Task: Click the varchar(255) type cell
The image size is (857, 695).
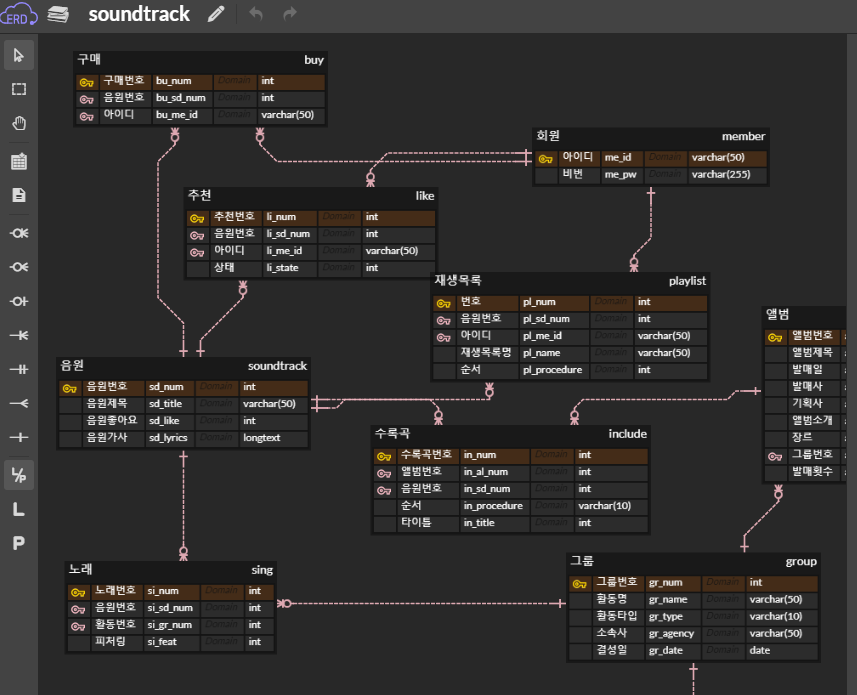Action: [727, 174]
